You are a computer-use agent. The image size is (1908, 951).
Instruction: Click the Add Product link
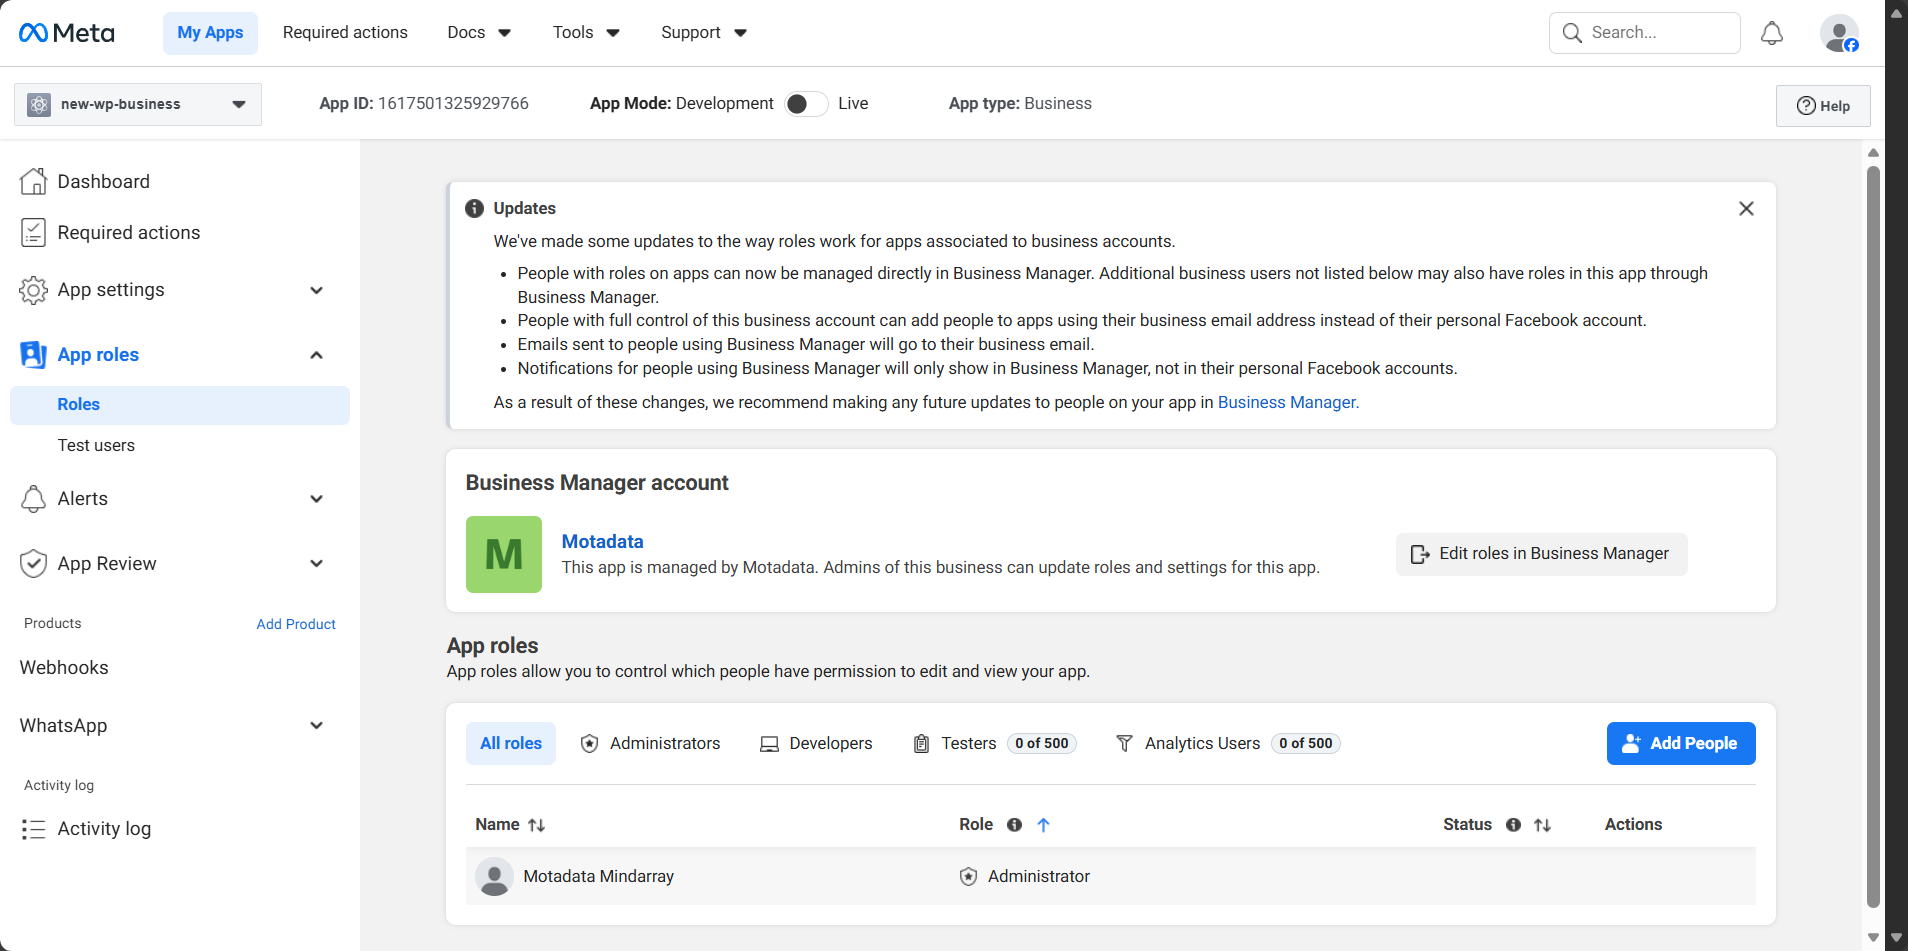pos(296,624)
